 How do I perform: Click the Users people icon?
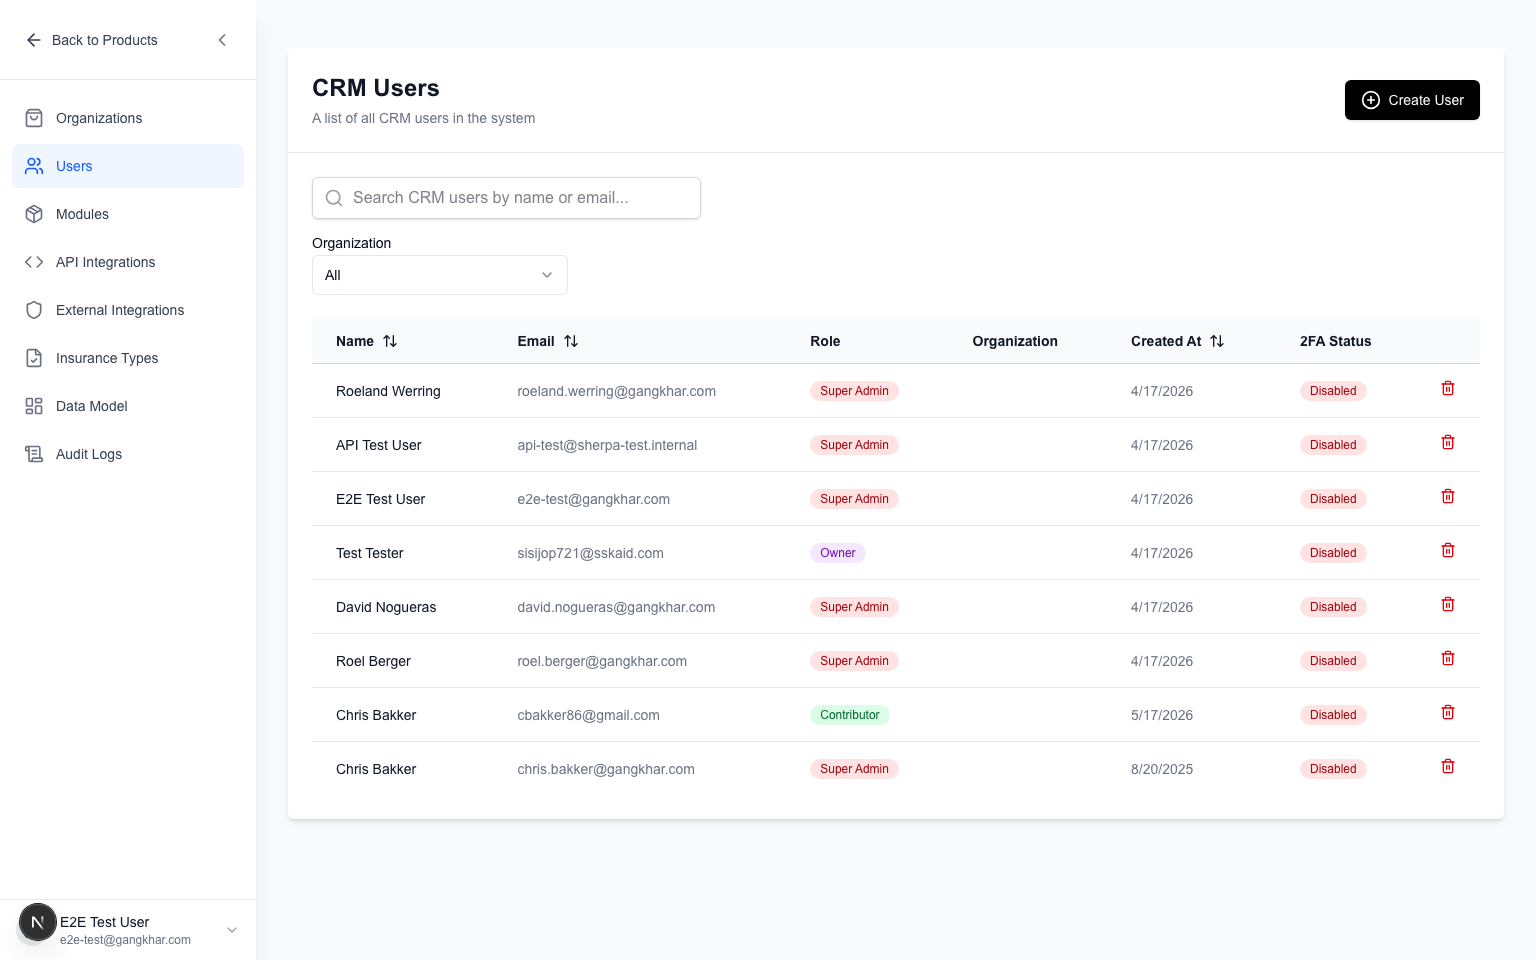(x=34, y=166)
